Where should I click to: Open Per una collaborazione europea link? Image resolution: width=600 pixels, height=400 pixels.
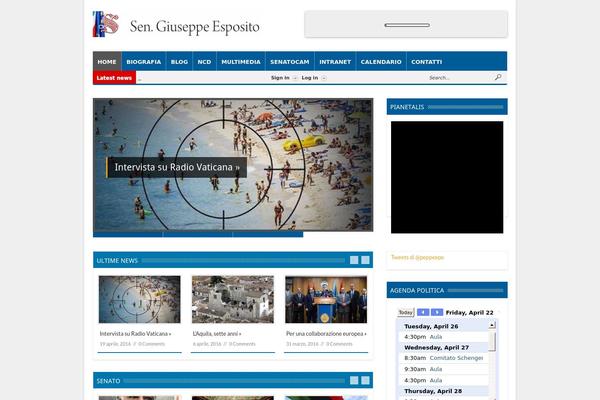tap(326, 334)
